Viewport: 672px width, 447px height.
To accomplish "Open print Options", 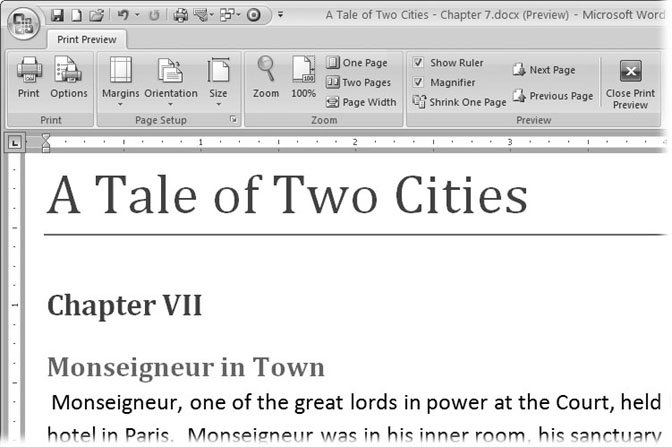I will click(69, 79).
